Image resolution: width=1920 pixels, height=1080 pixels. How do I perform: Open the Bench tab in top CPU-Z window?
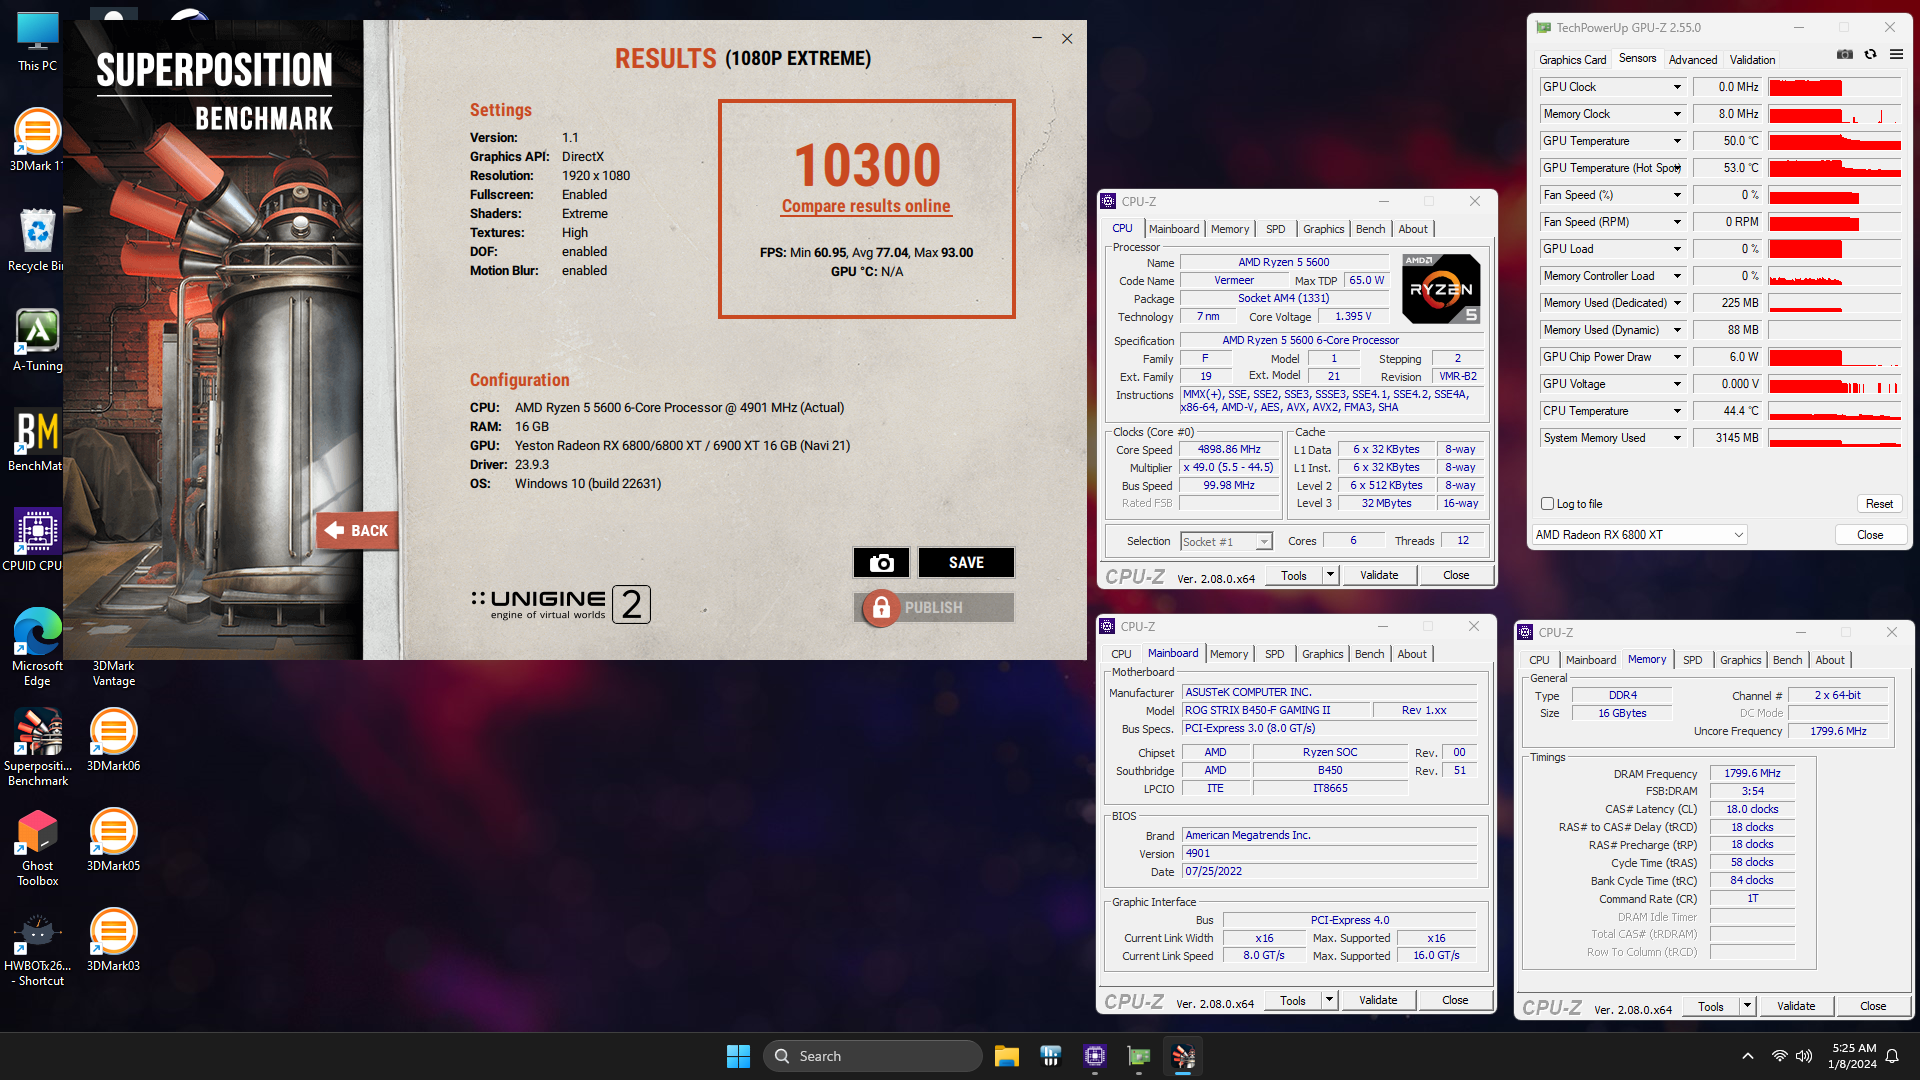click(1370, 229)
